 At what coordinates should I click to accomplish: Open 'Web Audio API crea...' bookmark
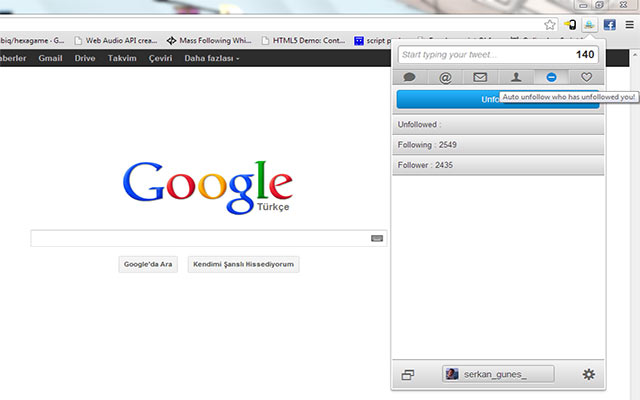116,40
